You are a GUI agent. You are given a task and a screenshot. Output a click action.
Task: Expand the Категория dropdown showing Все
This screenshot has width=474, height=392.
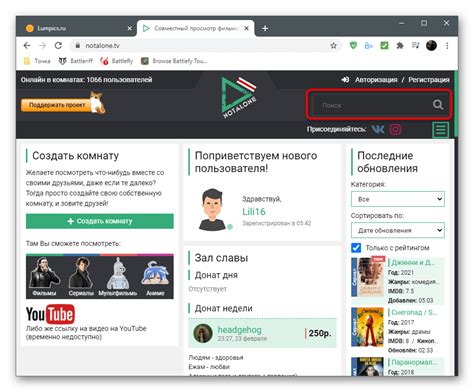[x=398, y=199]
